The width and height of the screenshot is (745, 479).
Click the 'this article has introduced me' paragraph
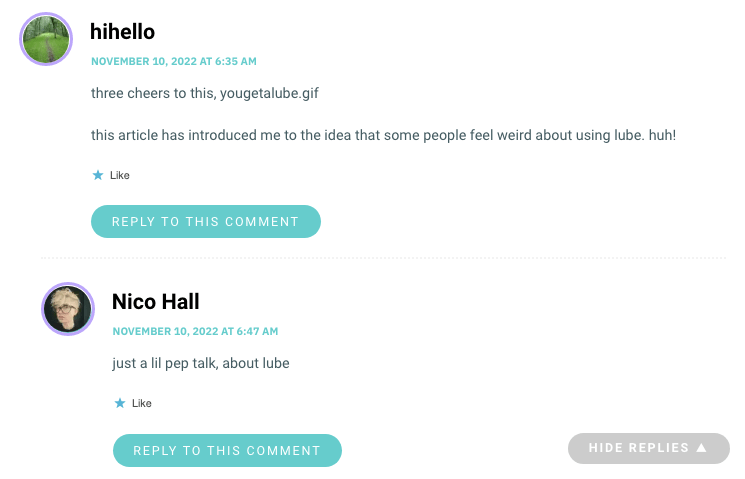[383, 135]
